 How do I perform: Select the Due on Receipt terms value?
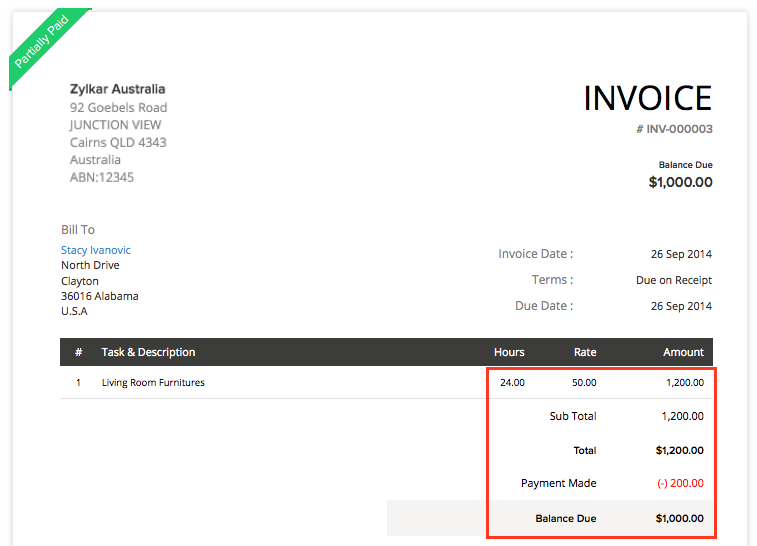(x=674, y=280)
